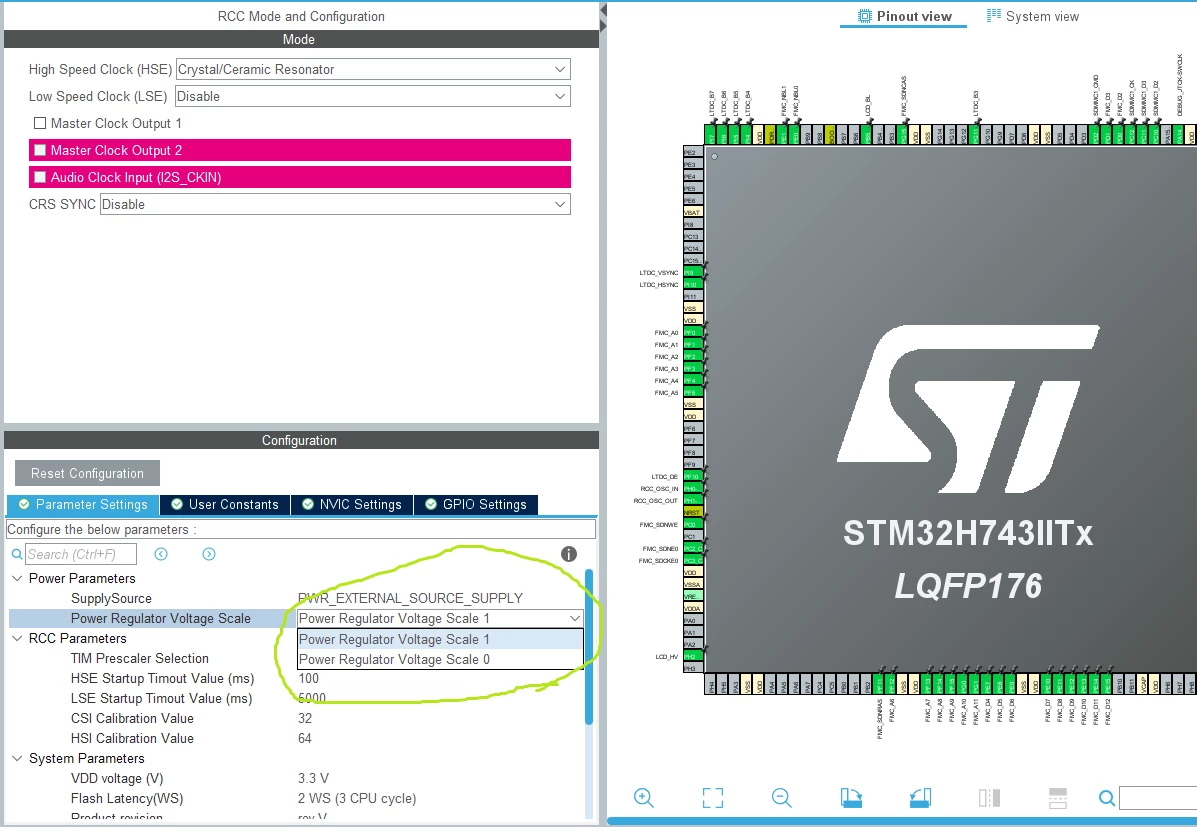Go to previous search result arrow
Viewport: 1197px width, 831px height.
161,554
